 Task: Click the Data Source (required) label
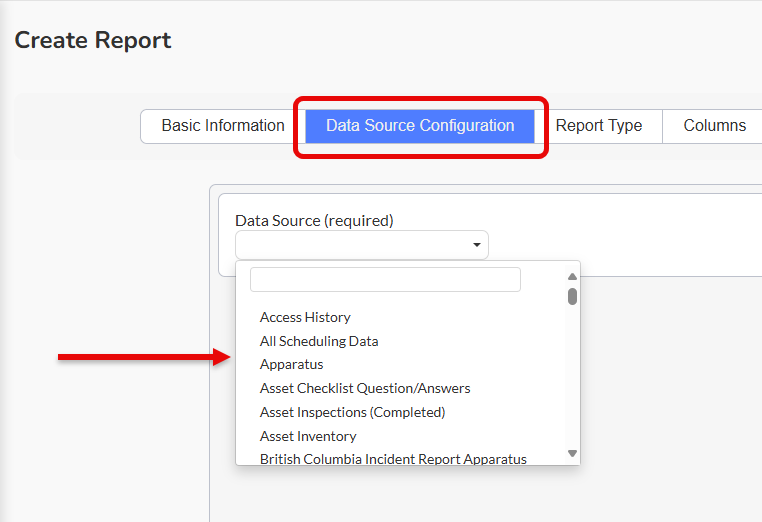[x=314, y=220]
